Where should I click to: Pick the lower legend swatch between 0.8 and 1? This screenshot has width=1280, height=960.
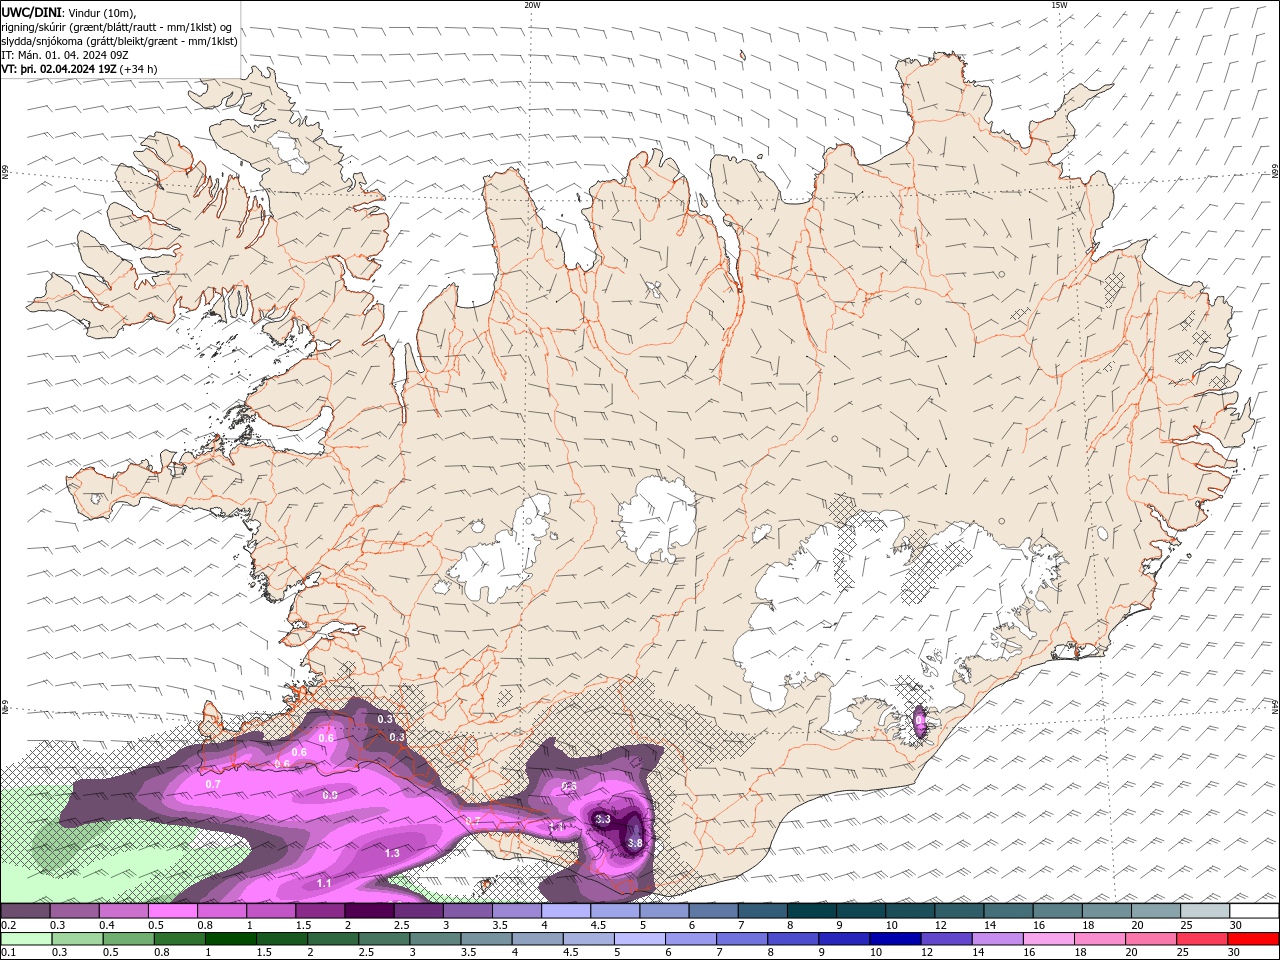179,939
